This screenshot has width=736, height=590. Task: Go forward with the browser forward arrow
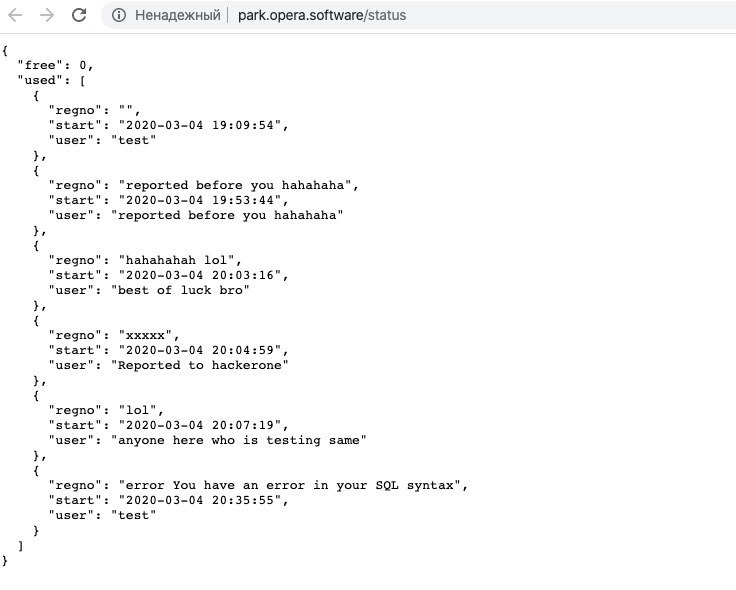47,15
